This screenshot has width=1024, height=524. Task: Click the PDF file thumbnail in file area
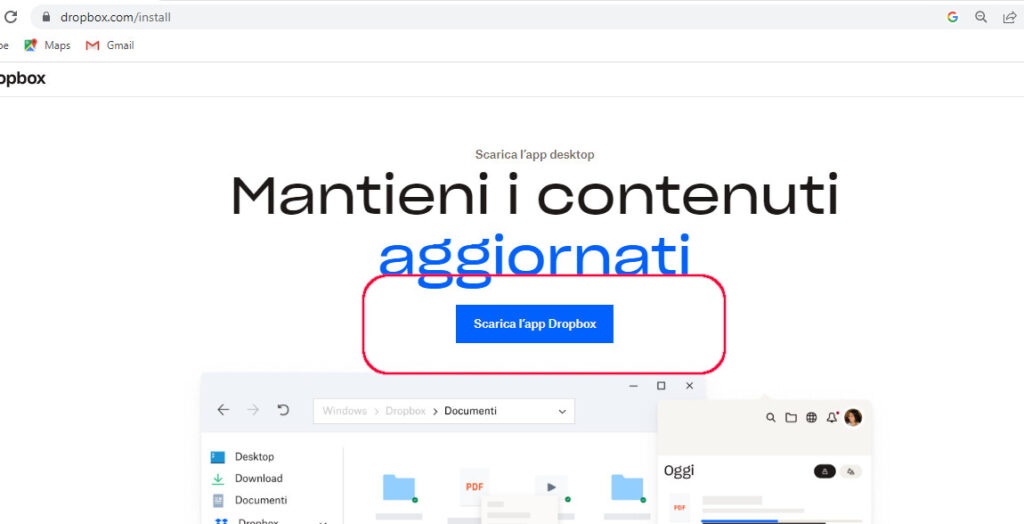point(474,487)
